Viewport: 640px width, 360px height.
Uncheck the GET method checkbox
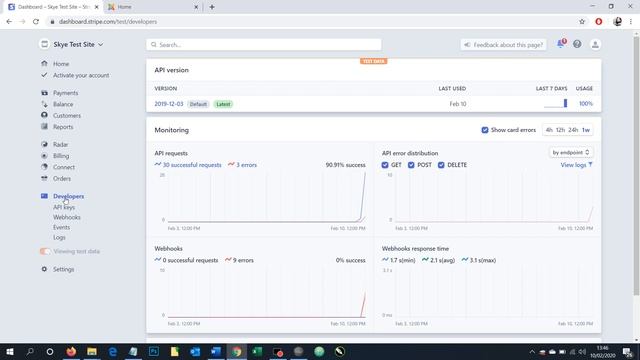click(385, 165)
